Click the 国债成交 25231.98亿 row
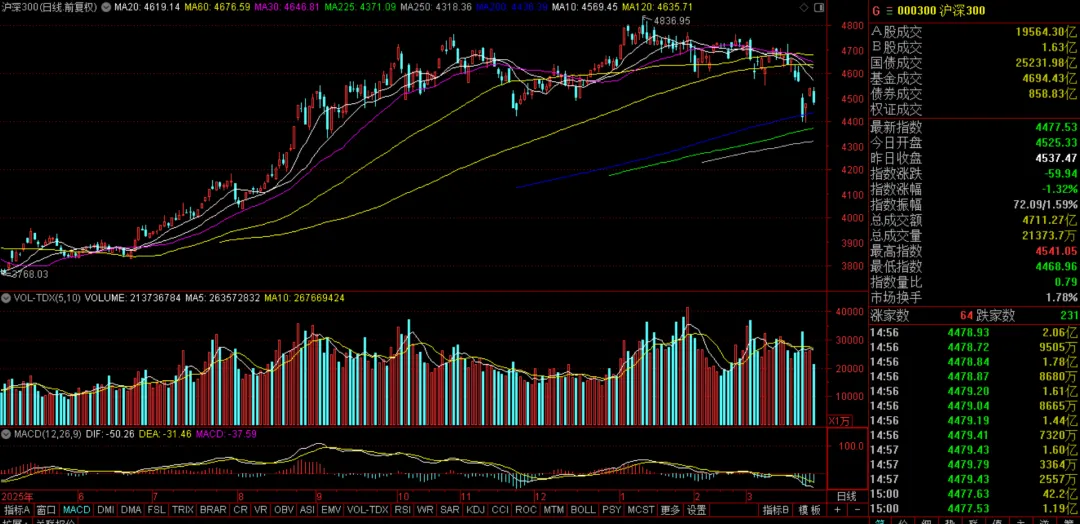 point(974,63)
